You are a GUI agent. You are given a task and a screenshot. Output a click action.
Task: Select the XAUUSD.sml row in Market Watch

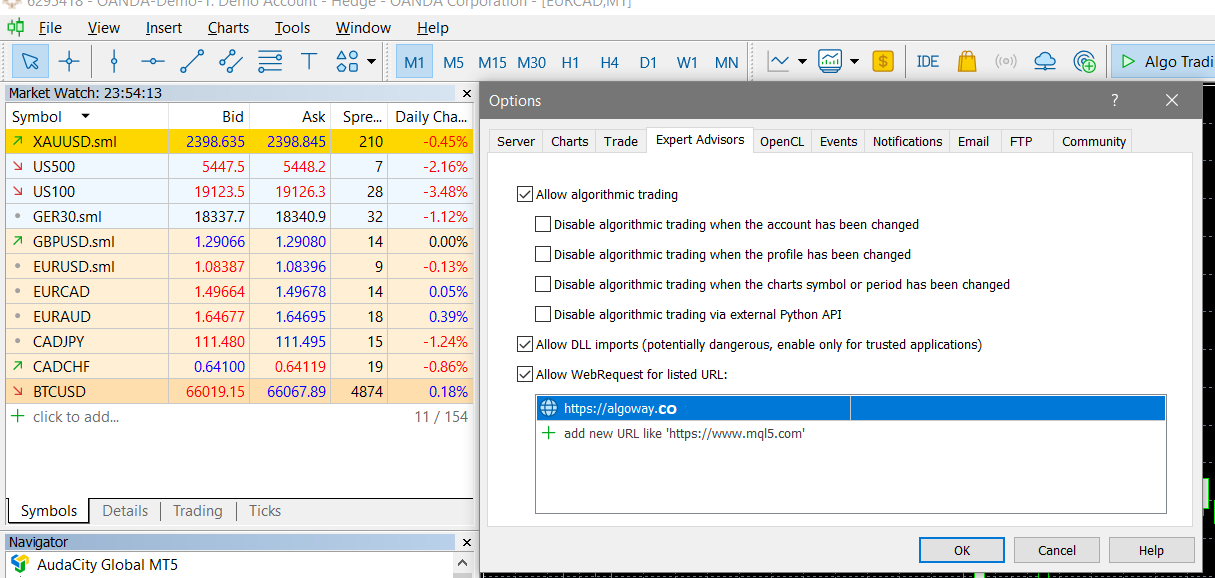(240, 142)
